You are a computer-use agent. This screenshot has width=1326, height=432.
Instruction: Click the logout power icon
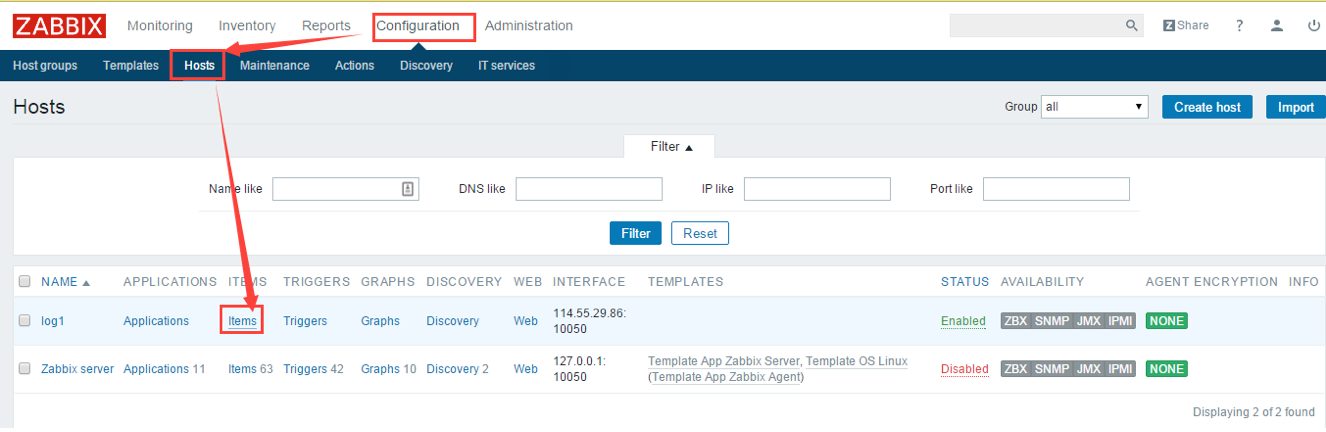1314,26
